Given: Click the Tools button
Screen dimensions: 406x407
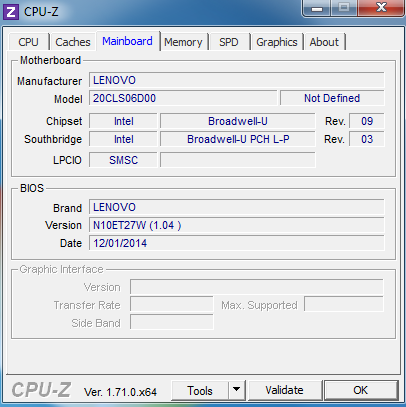Looking at the screenshot, I should (x=200, y=390).
